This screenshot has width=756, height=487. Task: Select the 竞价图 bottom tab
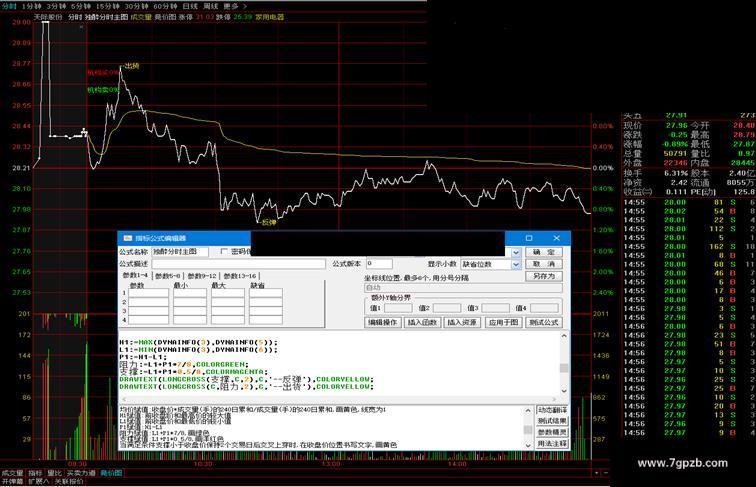coord(111,473)
